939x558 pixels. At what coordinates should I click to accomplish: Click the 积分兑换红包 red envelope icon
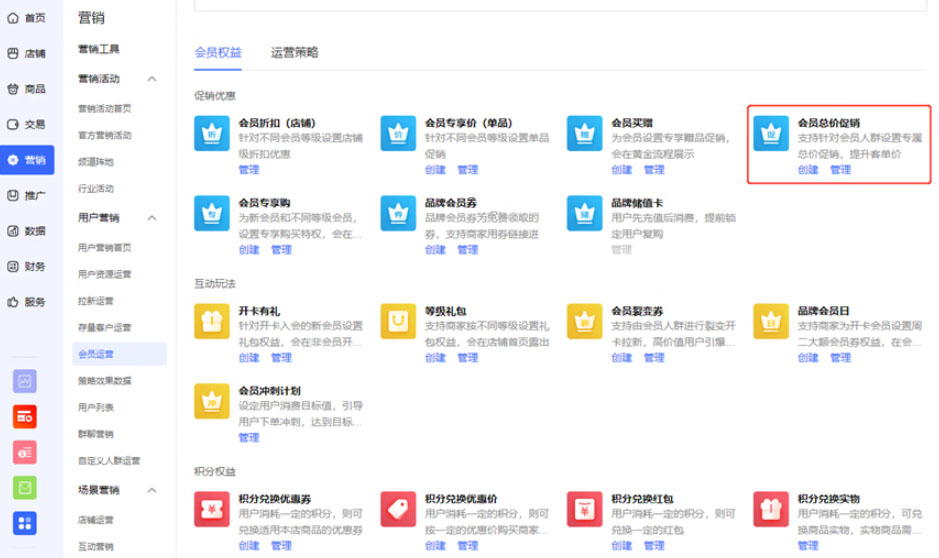584,509
